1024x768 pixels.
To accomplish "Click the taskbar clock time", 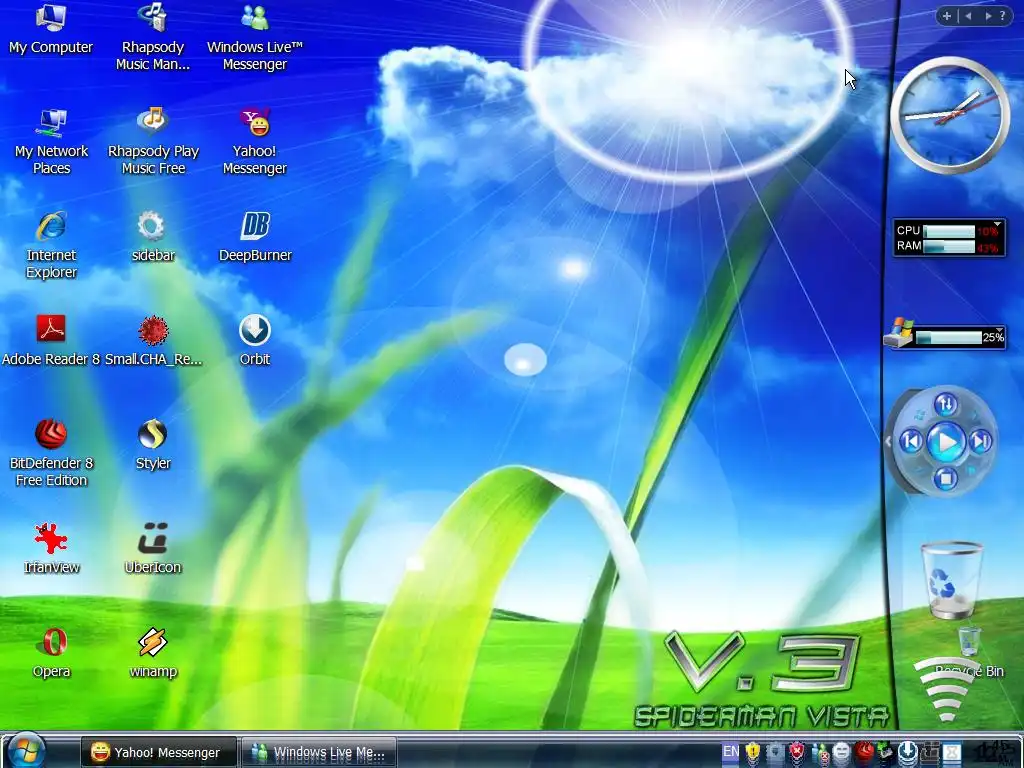I will (x=993, y=753).
